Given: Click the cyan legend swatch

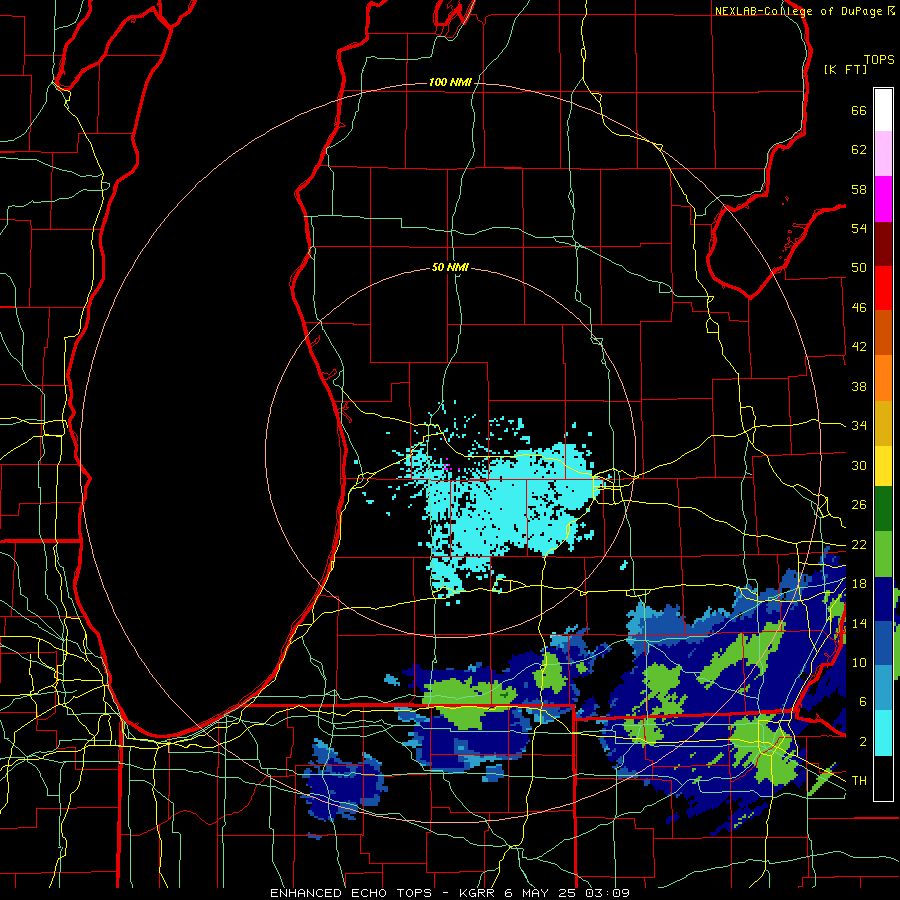Looking at the screenshot, I should coord(883,733).
